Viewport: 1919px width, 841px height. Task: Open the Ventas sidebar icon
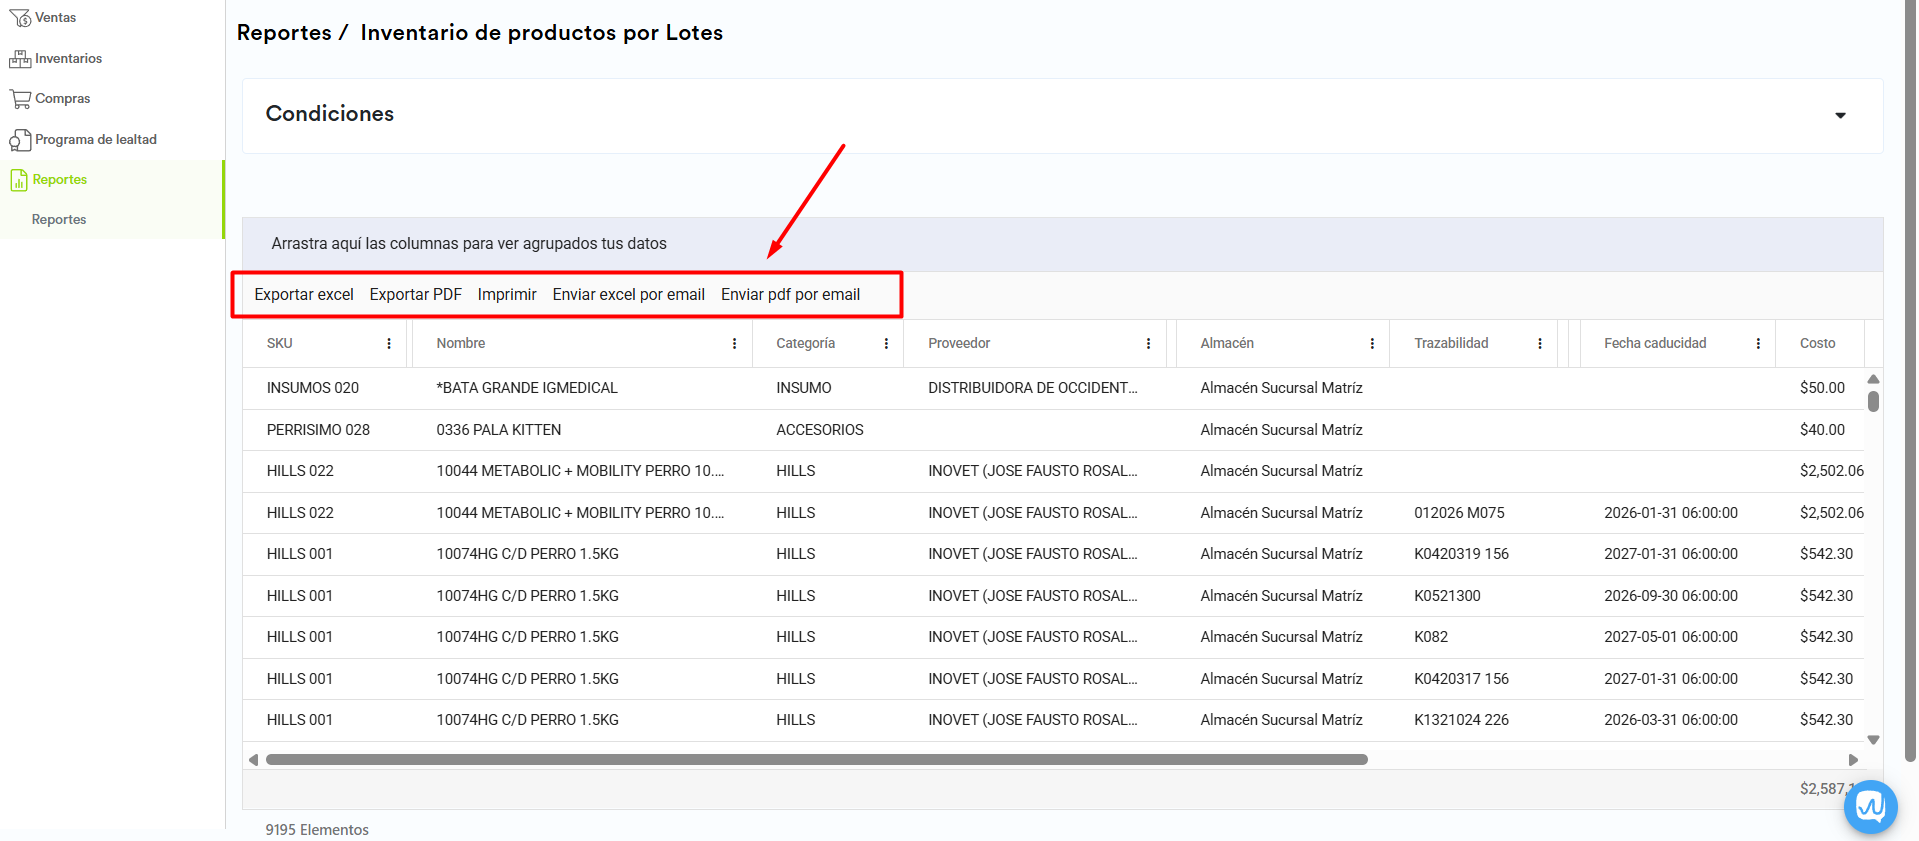tap(20, 17)
